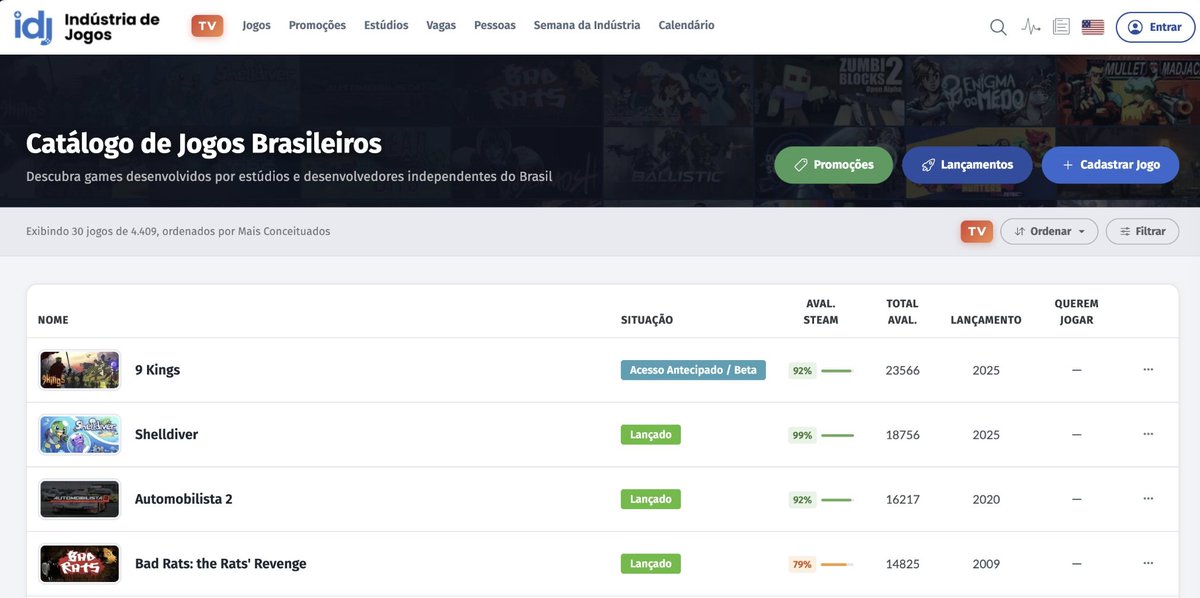Sort by TOTAL AVAL. column header

coord(902,312)
